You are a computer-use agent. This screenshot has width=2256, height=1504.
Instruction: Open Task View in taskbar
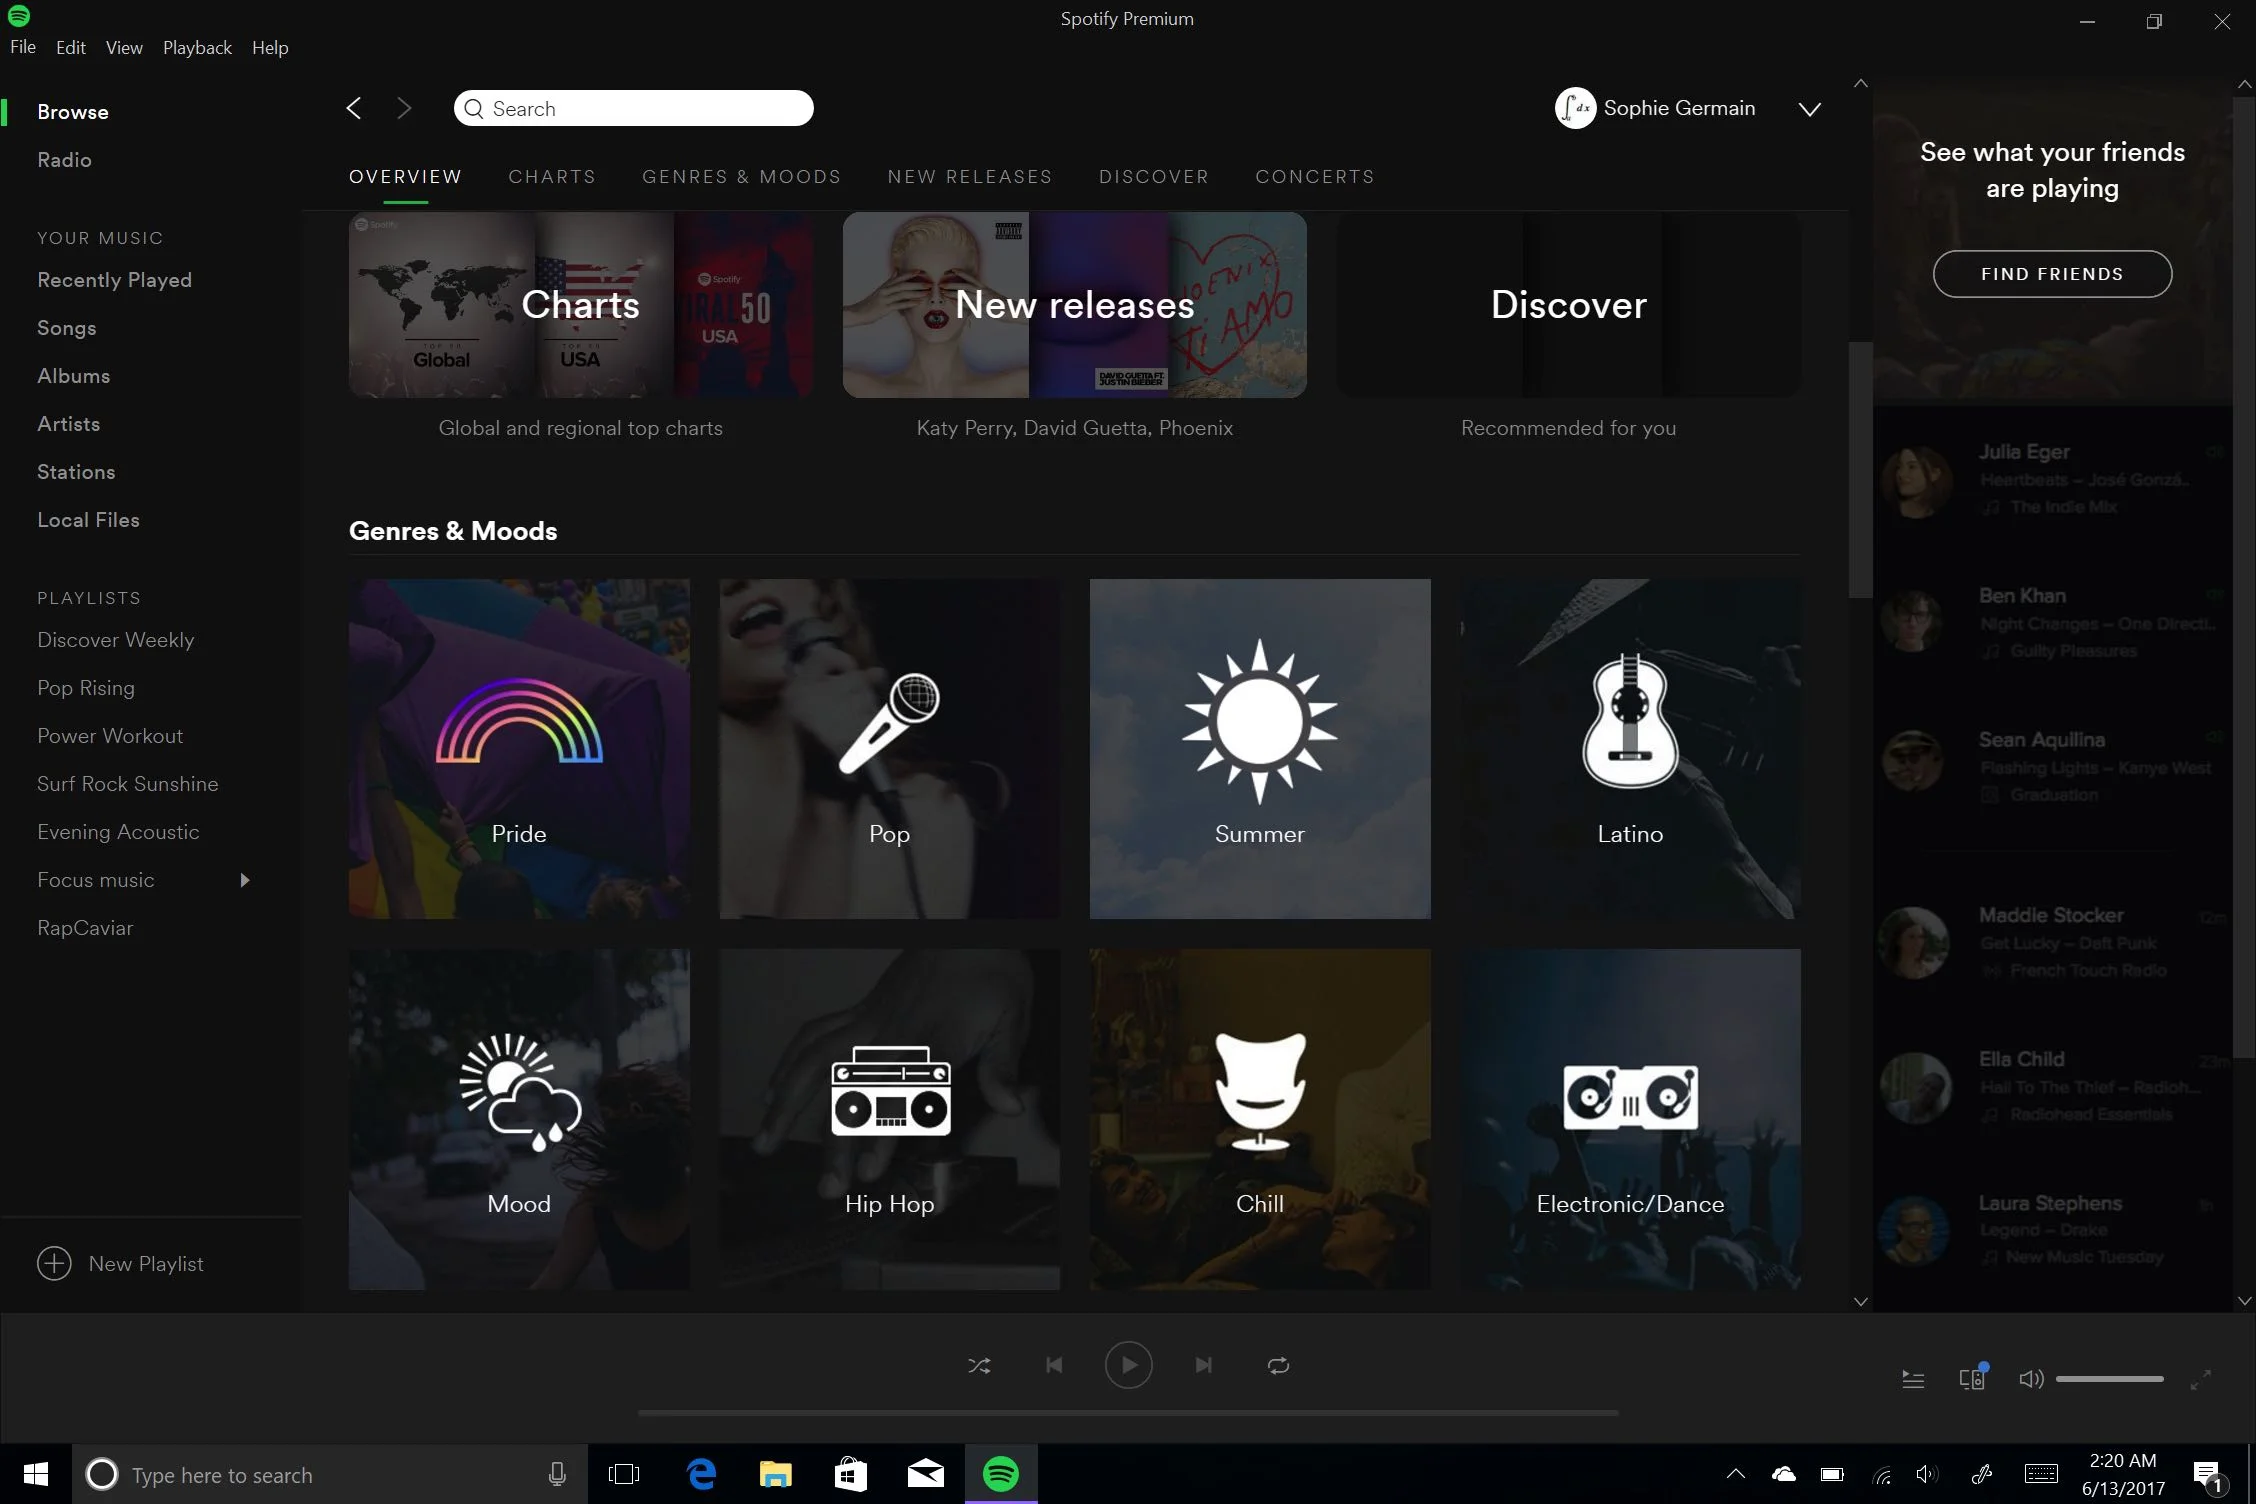pyautogui.click(x=624, y=1474)
